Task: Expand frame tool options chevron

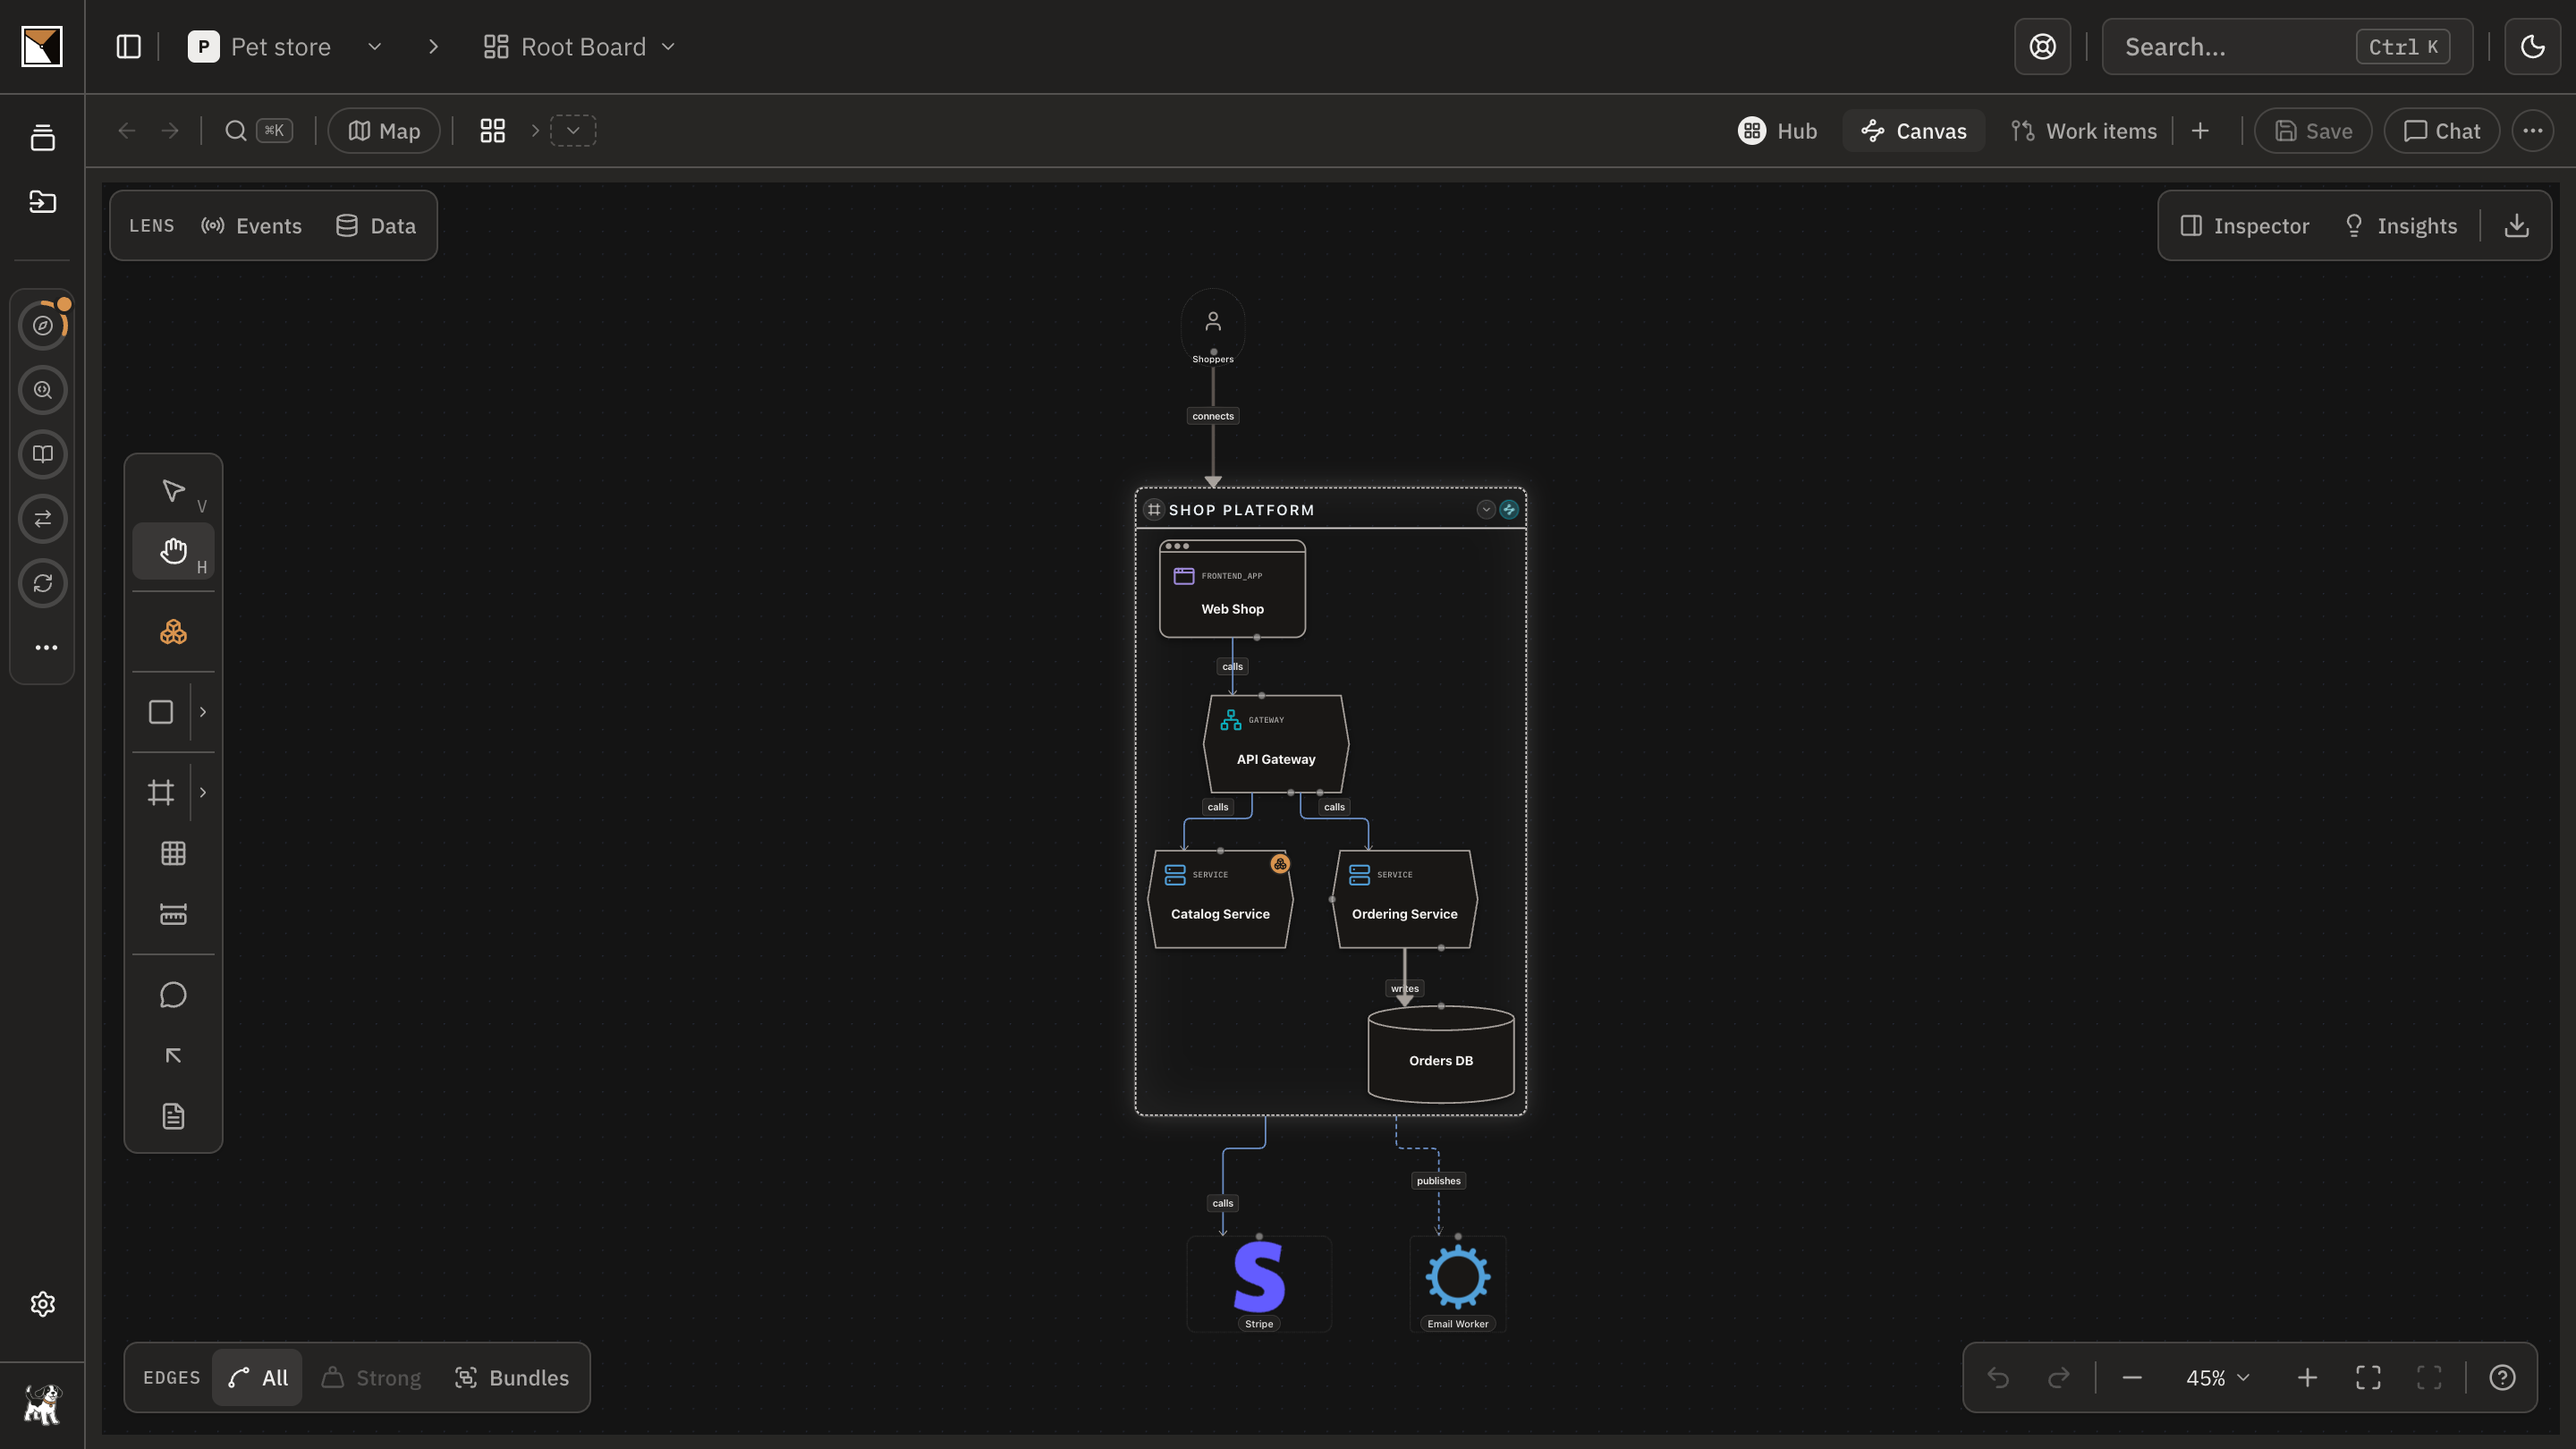Action: (203, 793)
